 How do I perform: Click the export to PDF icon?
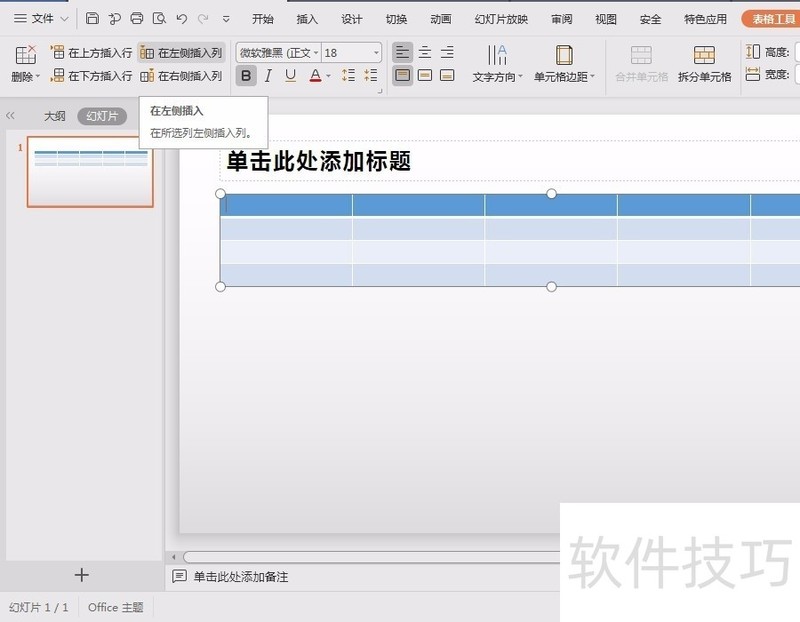(115, 18)
